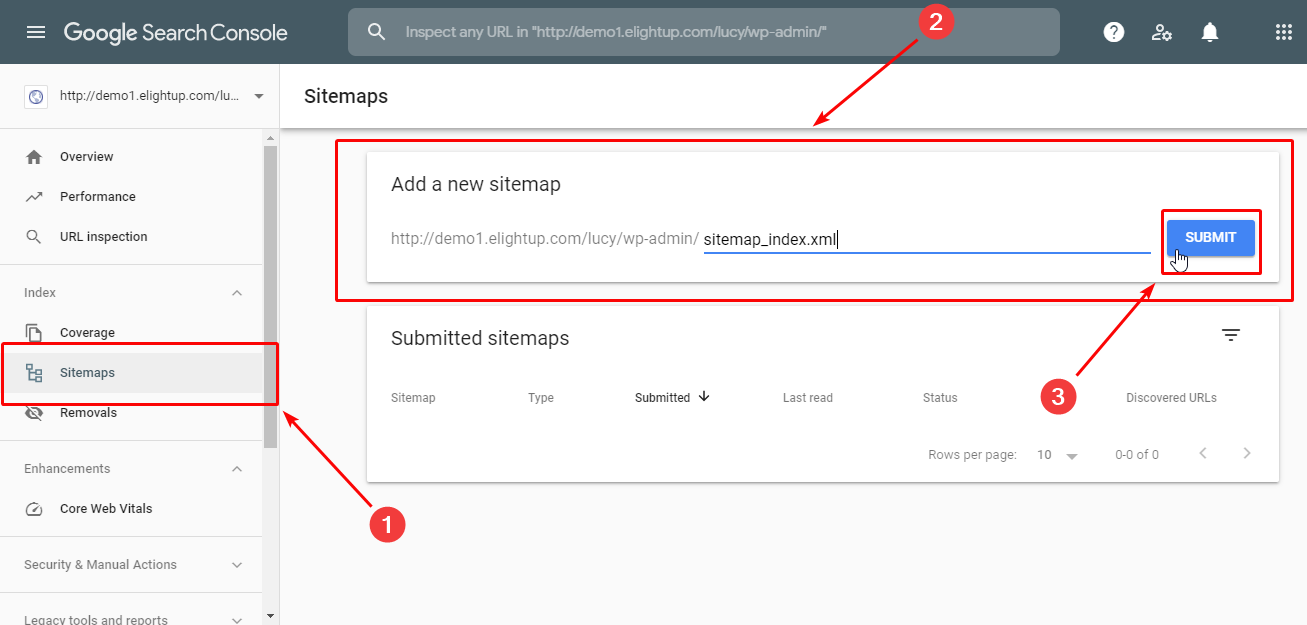The width and height of the screenshot is (1307, 625).
Task: Click the Google Search Console logo
Action: [176, 32]
